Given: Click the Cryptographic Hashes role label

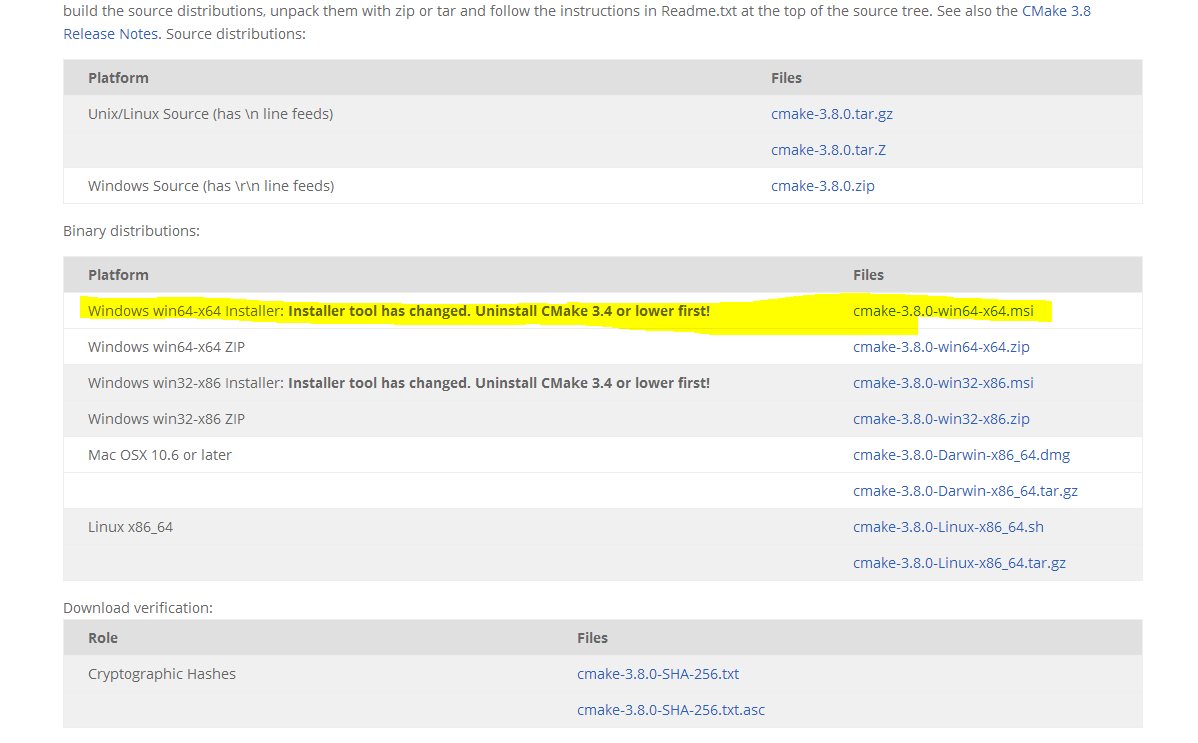Looking at the screenshot, I should [162, 674].
